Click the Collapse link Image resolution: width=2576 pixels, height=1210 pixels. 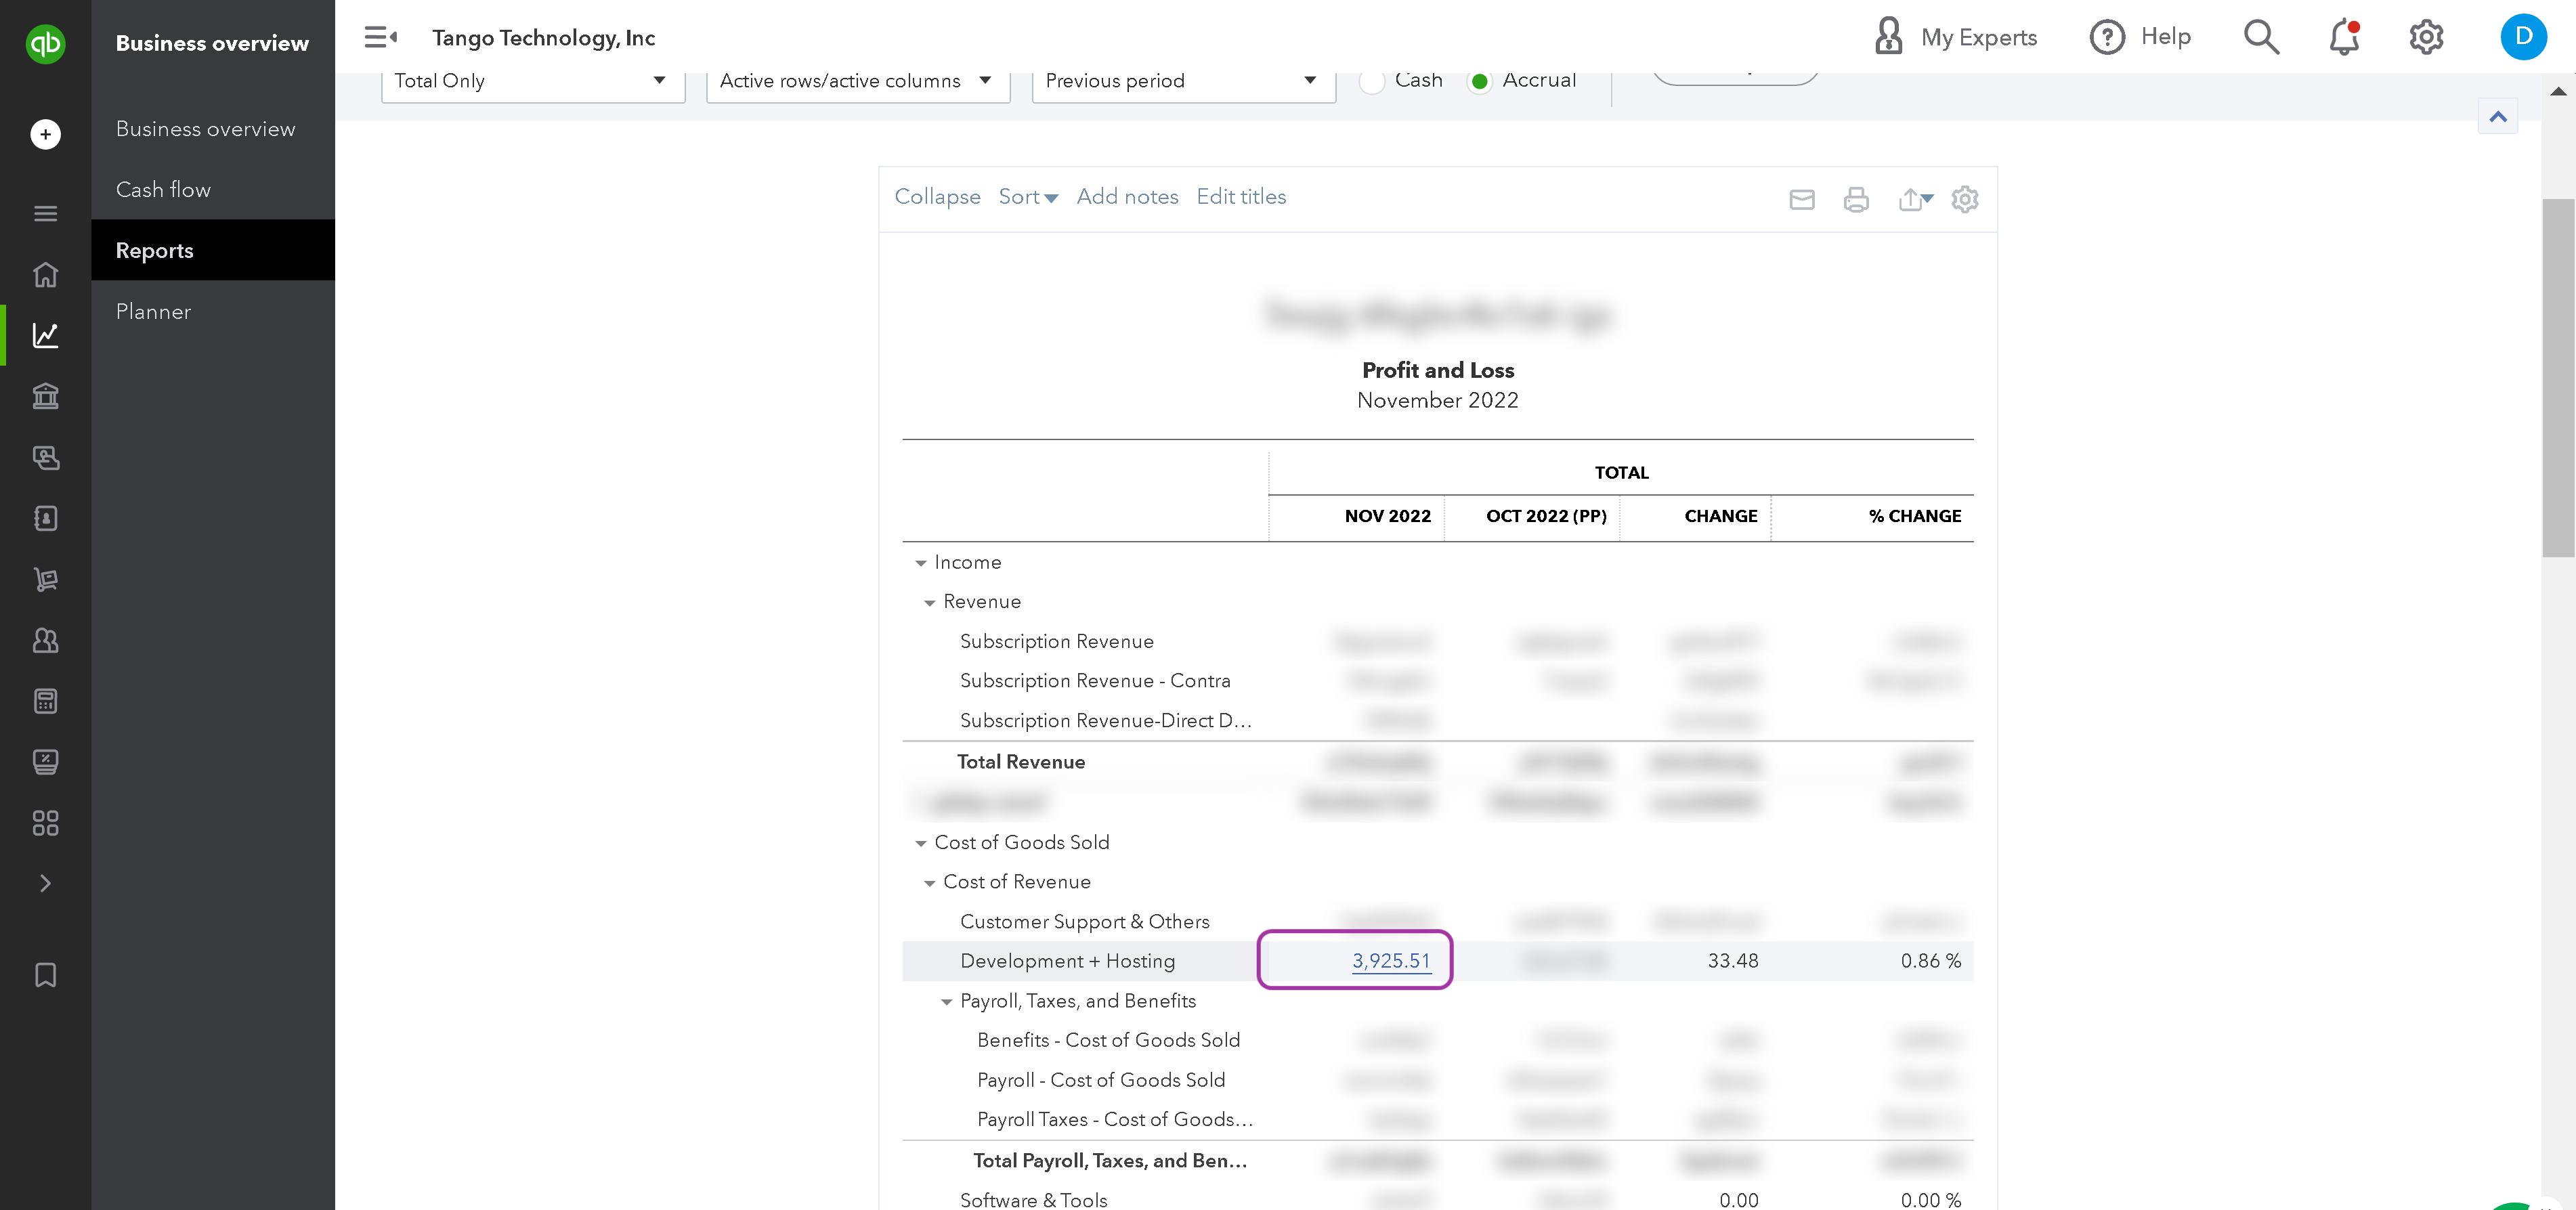[x=937, y=197]
